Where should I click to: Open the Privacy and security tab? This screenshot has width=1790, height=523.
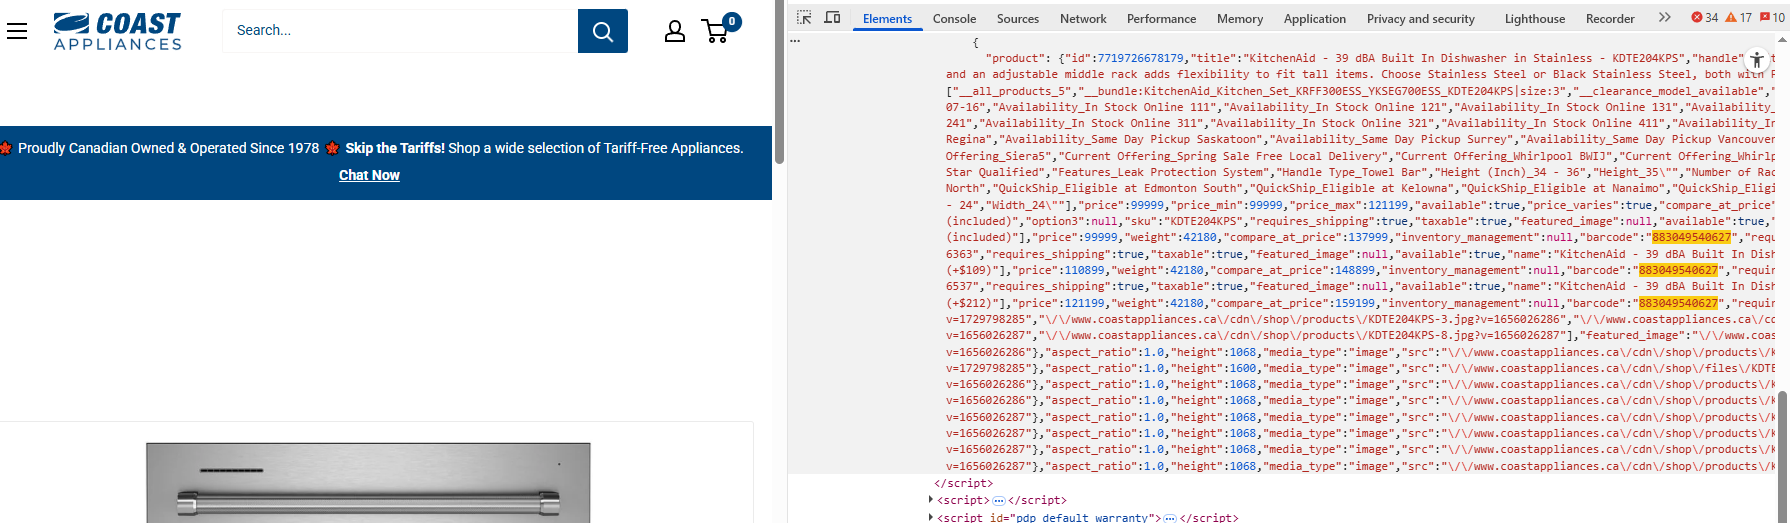pos(1420,18)
